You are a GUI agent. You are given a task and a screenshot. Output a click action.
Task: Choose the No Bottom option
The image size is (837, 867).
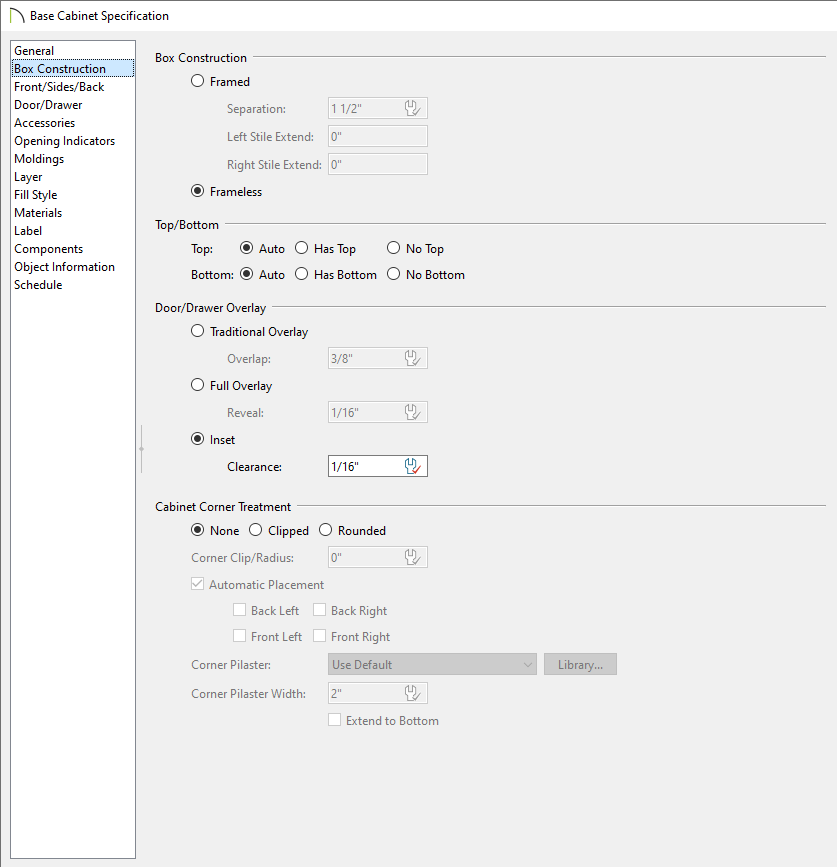pos(393,274)
